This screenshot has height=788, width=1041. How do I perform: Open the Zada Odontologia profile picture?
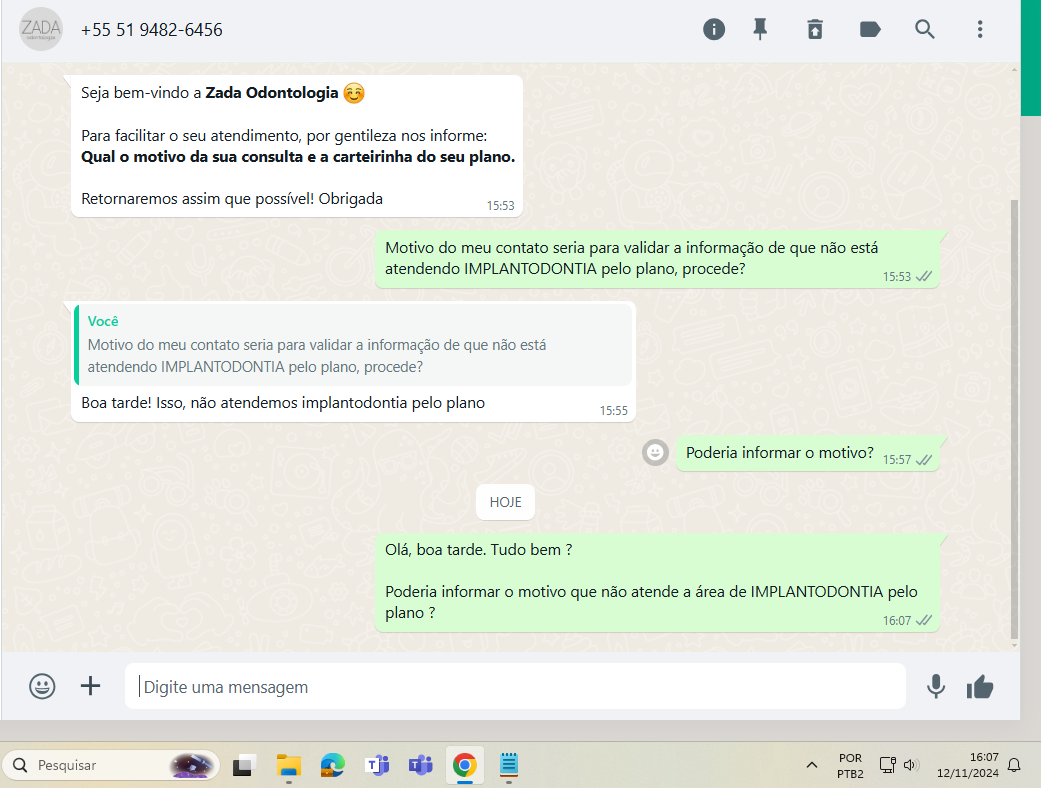[41, 29]
